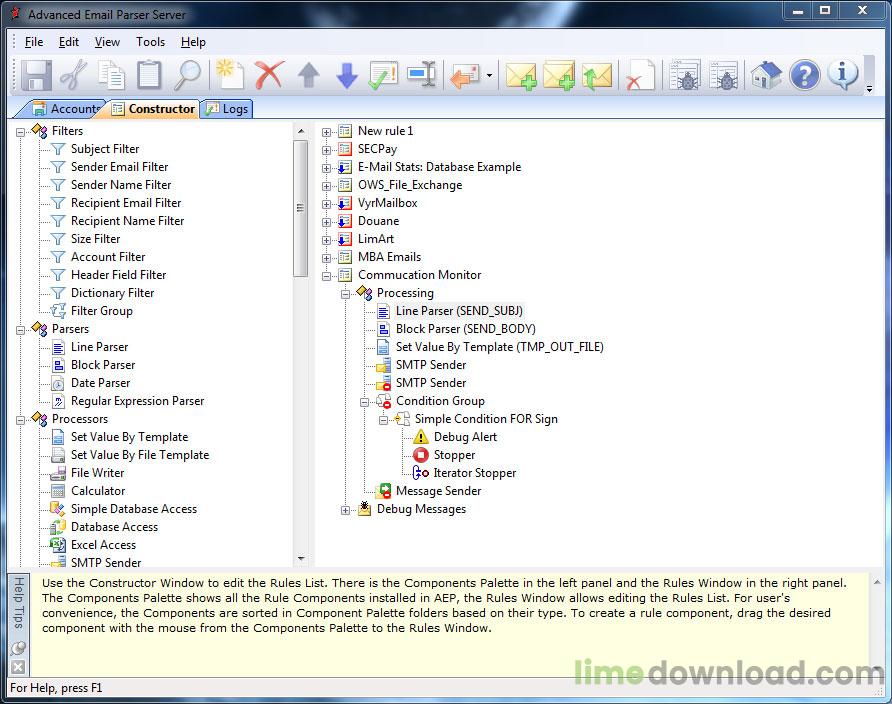
Task: Click the info bubble About icon
Action: 843,75
